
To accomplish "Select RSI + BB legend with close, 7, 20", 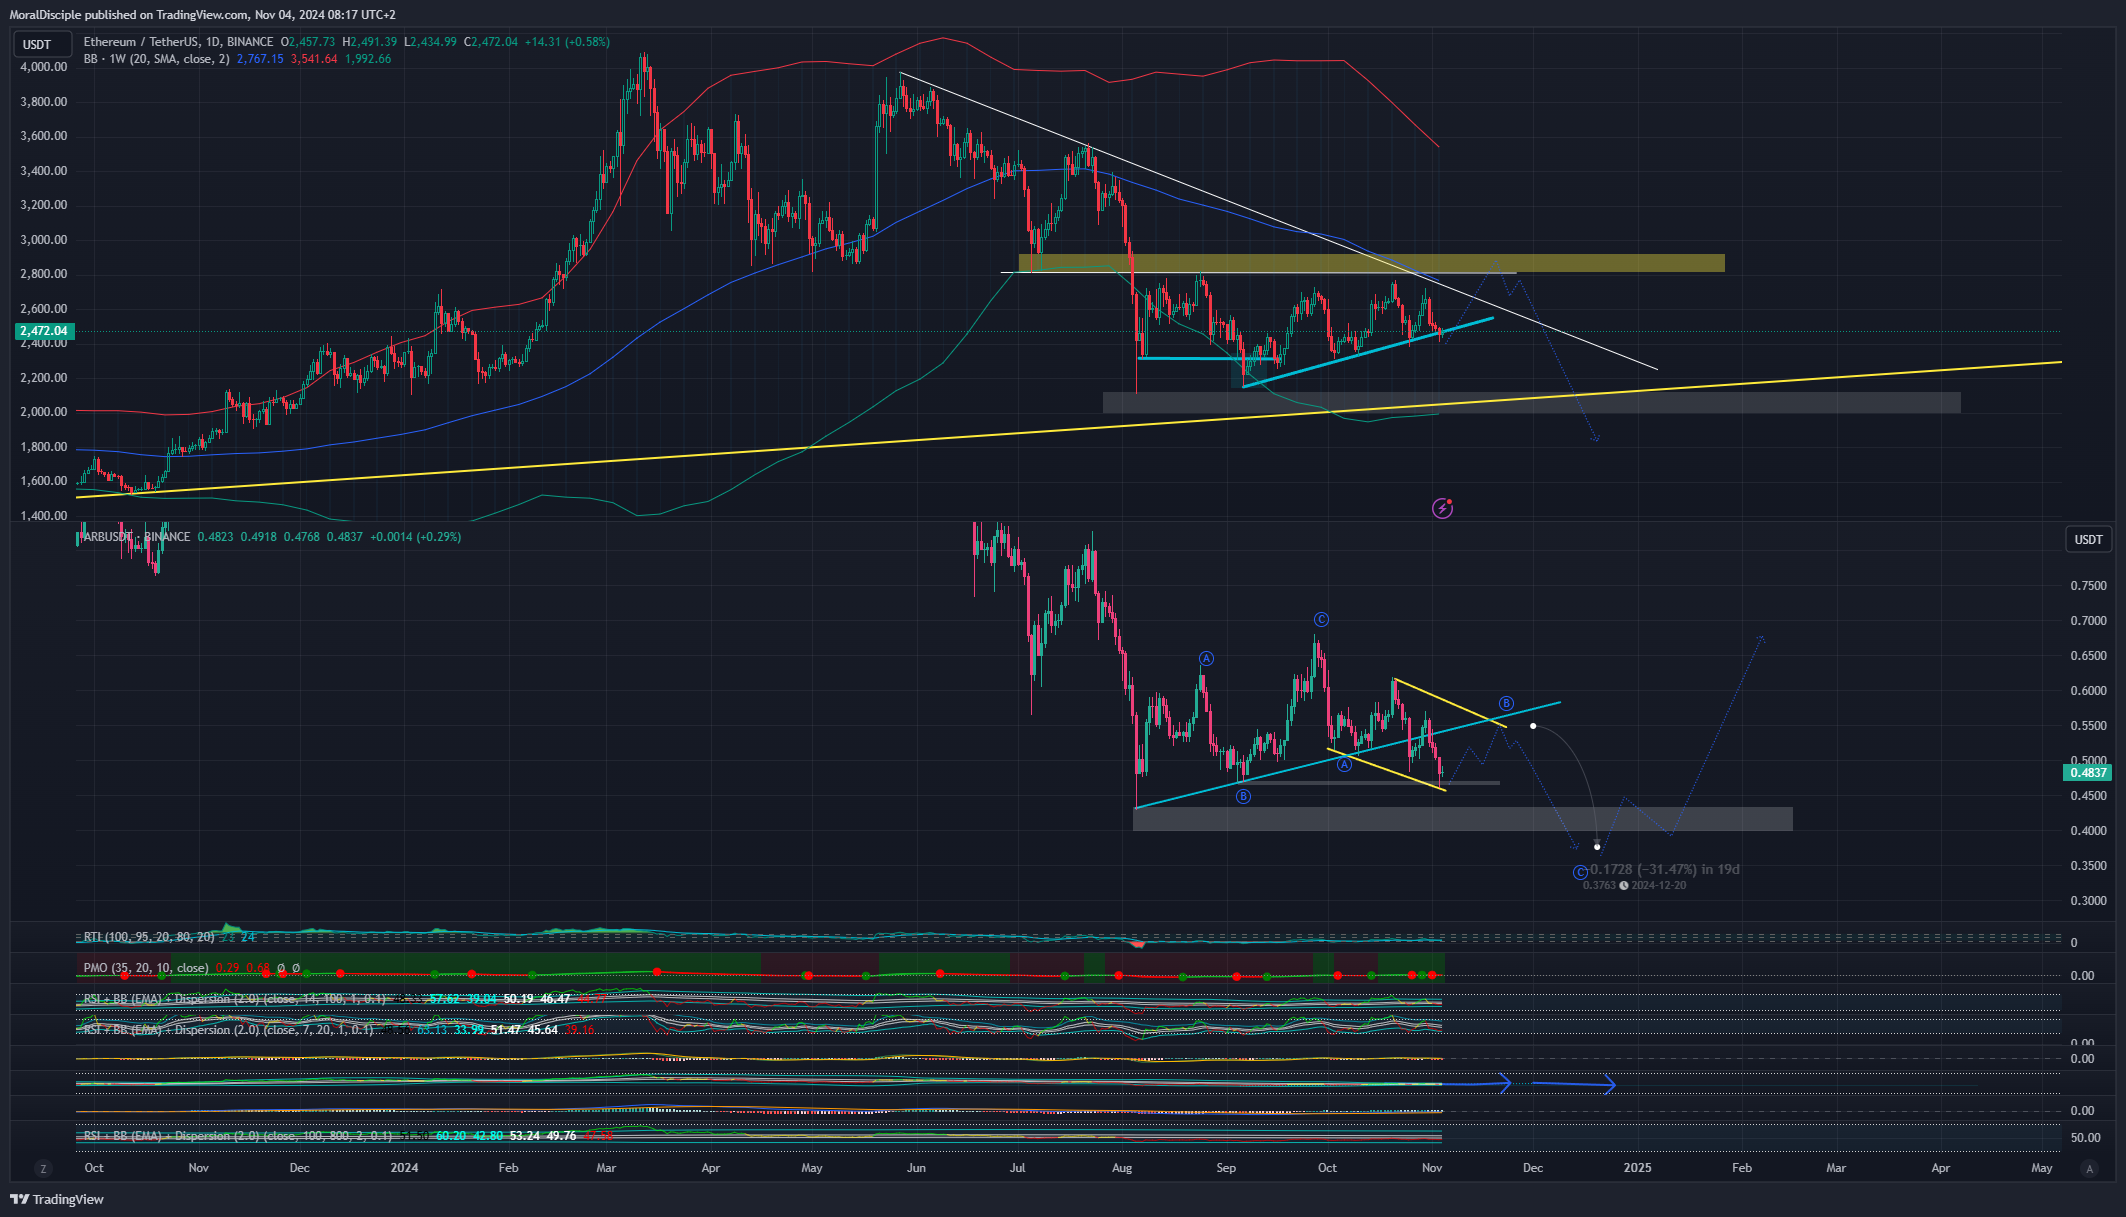I will pyautogui.click(x=229, y=1029).
